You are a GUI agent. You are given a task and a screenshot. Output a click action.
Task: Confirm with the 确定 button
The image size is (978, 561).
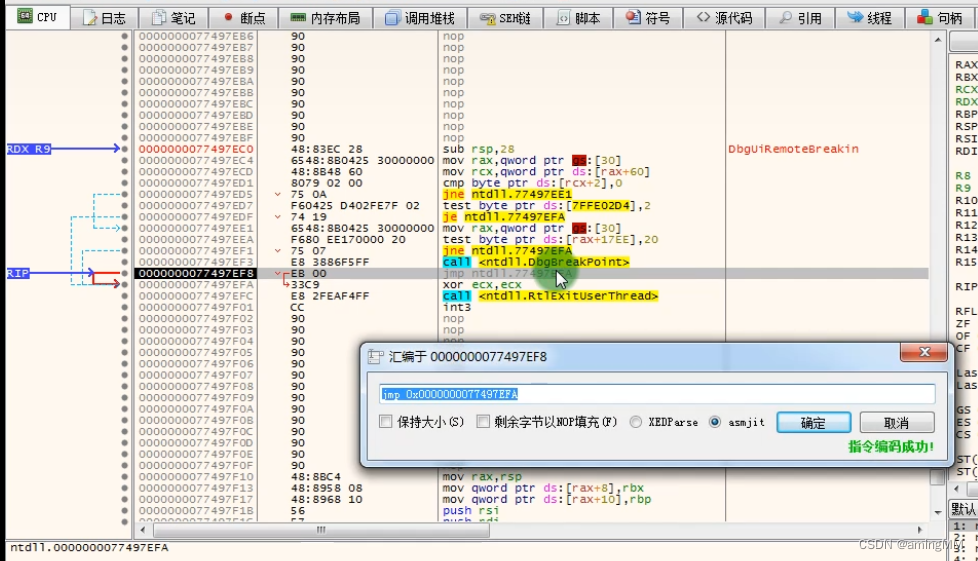[x=813, y=422]
